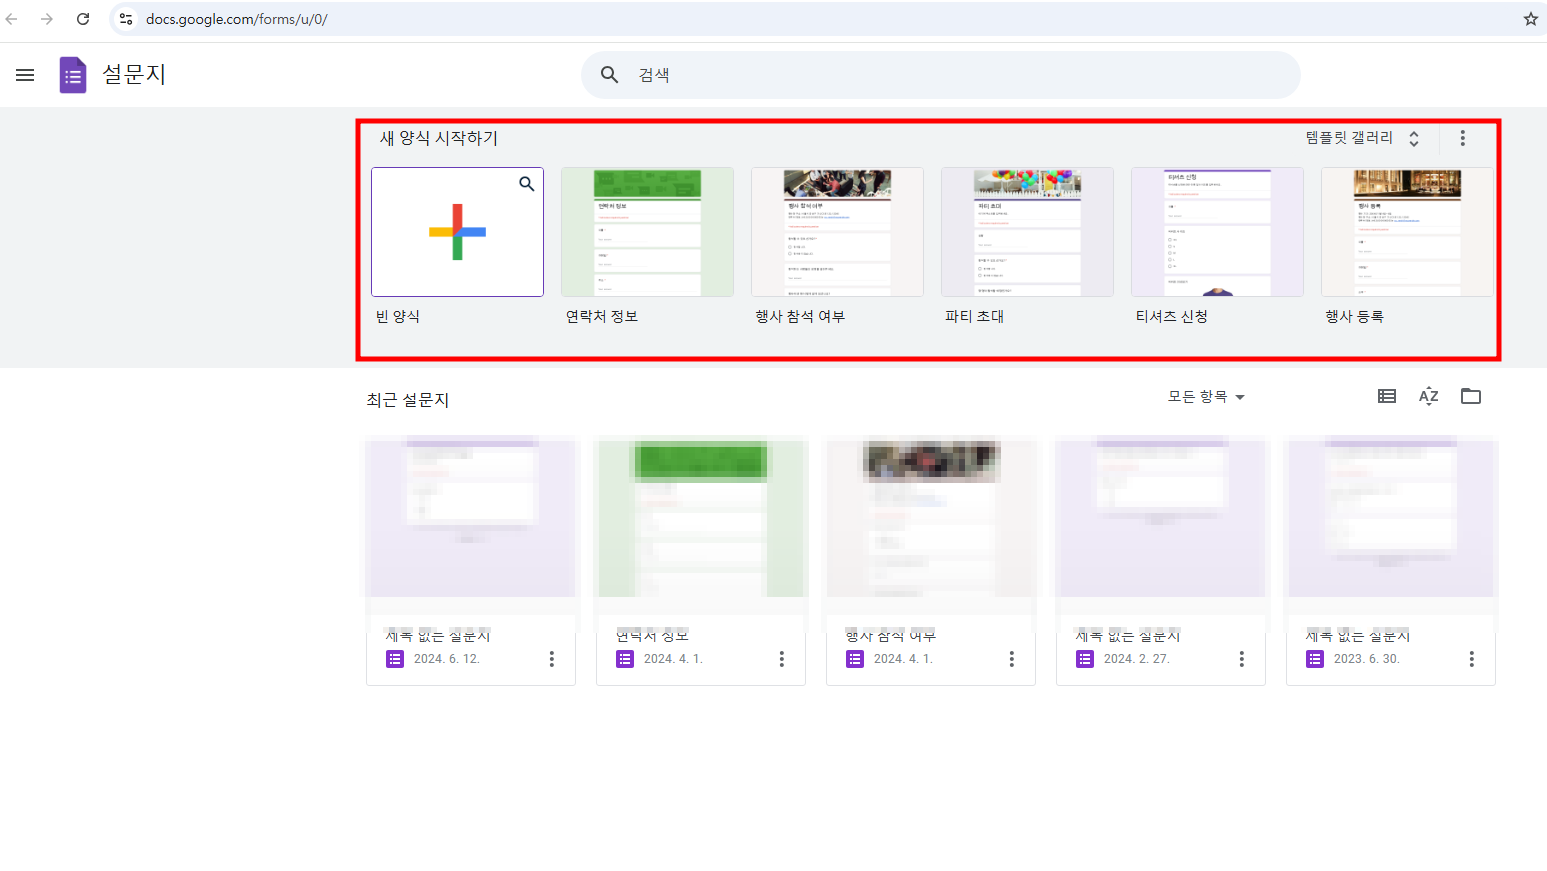The height and width of the screenshot is (871, 1547).
Task: Open the 티셔츠 신청 template
Action: pyautogui.click(x=1217, y=232)
